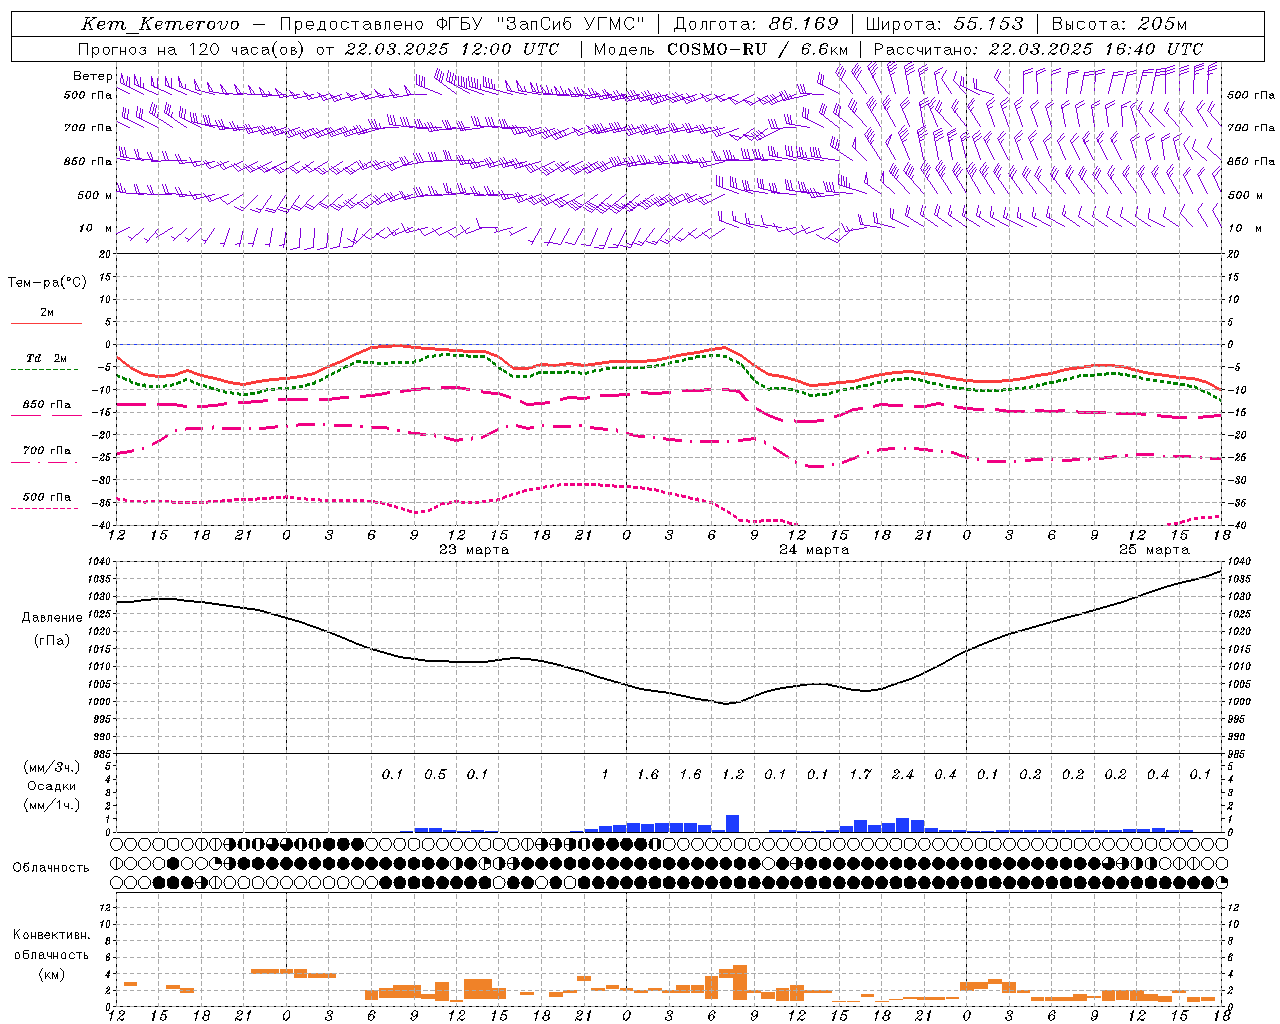Click the '(км)' convective height unit label
Screen dimensions: 1280x1024
(52, 974)
